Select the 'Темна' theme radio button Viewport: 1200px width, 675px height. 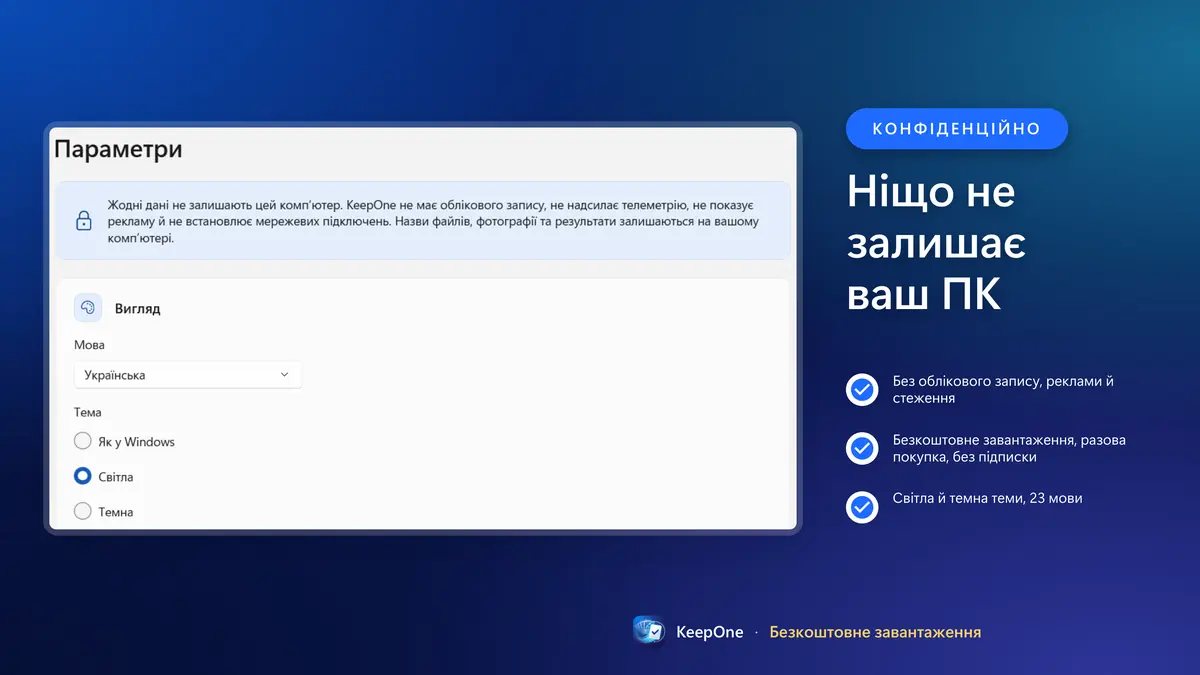point(83,511)
